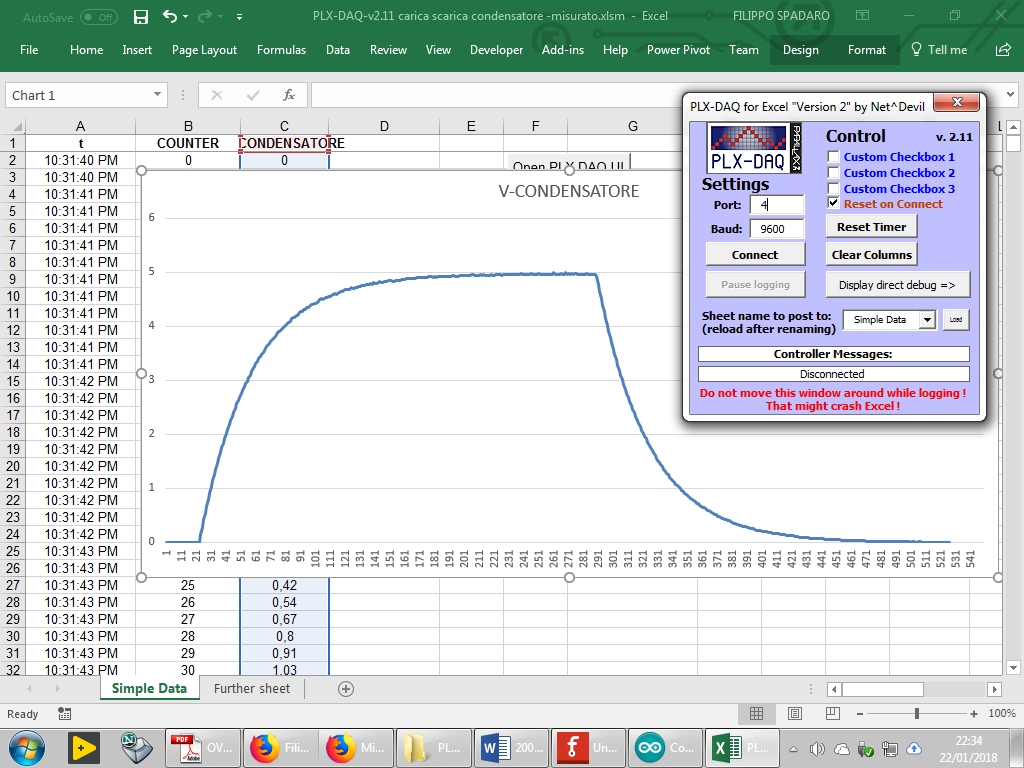1024x768 pixels.
Task: Click the small Load button
Action: [955, 320]
